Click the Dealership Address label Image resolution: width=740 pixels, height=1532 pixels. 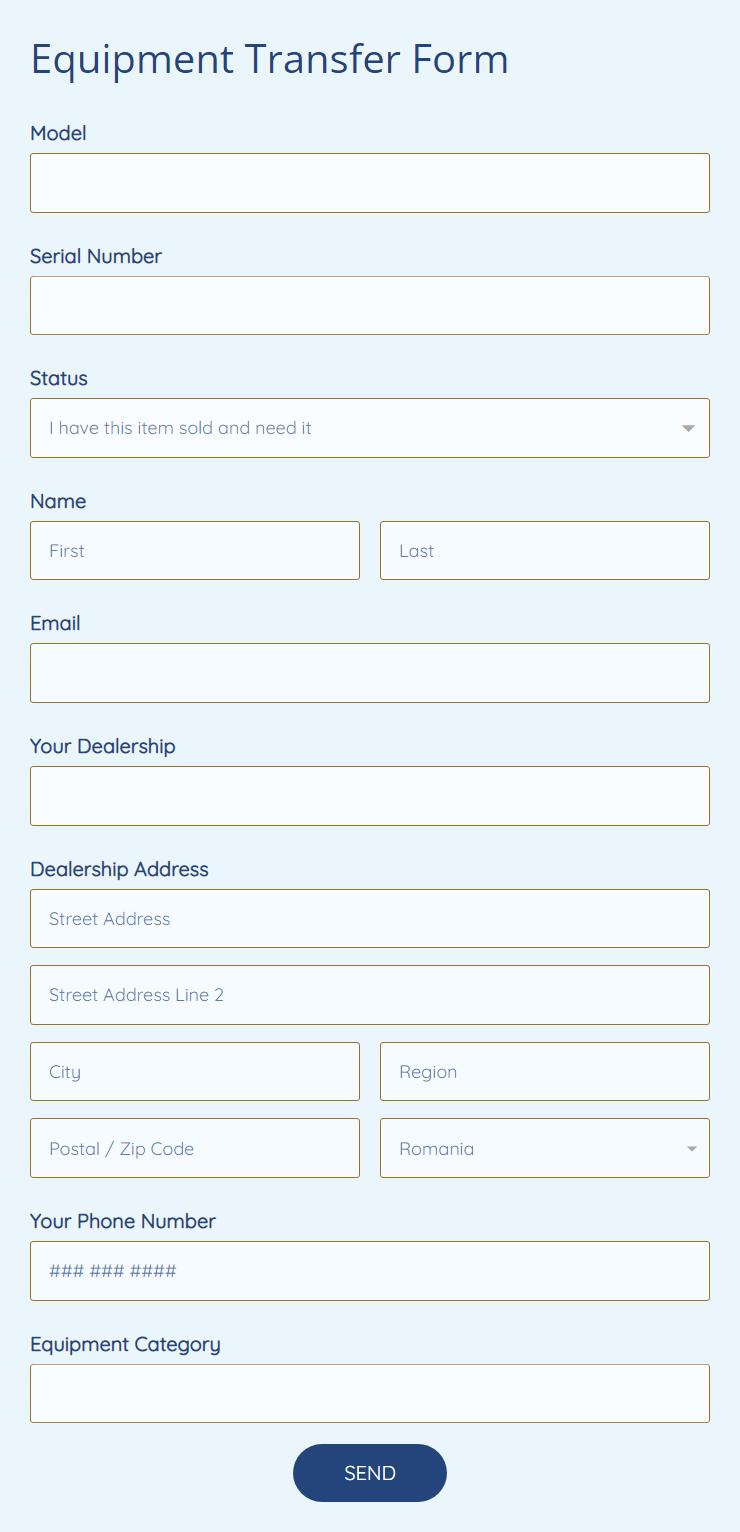click(x=119, y=869)
